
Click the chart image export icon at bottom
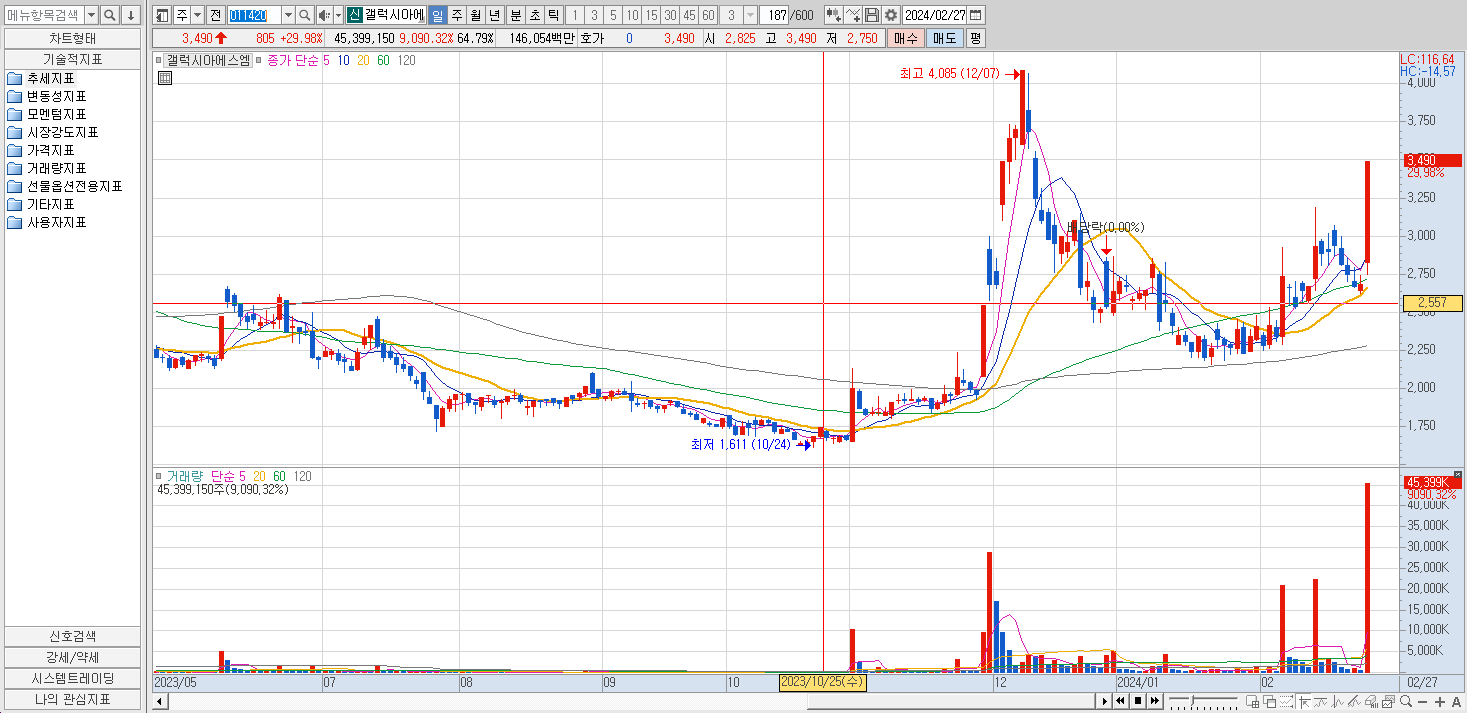tap(1387, 702)
